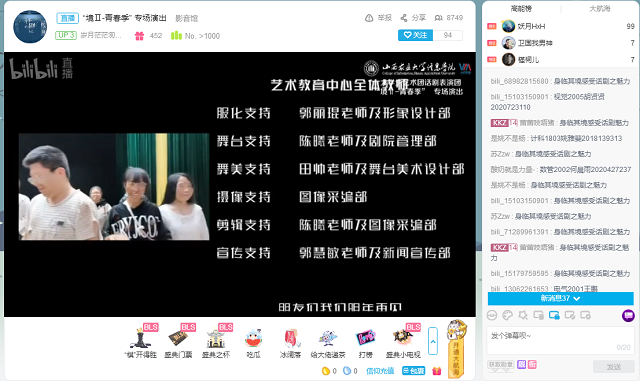Click the 举报 report warning icon
The width and height of the screenshot is (640, 381).
point(369,18)
